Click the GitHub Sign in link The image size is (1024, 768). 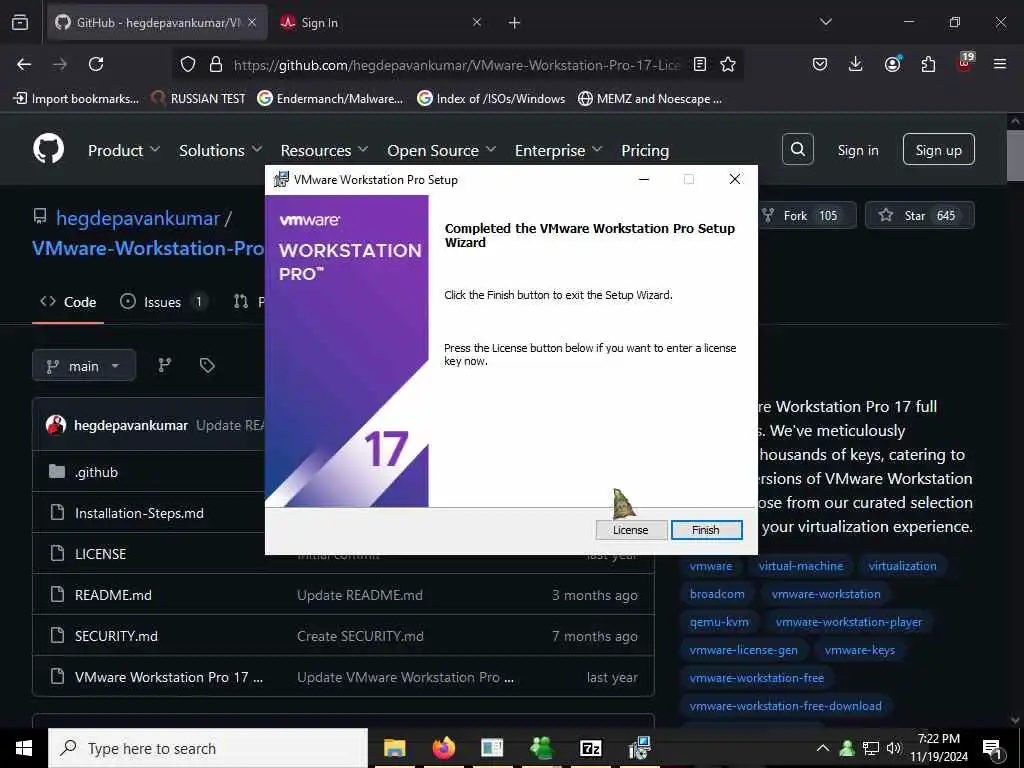click(857, 150)
